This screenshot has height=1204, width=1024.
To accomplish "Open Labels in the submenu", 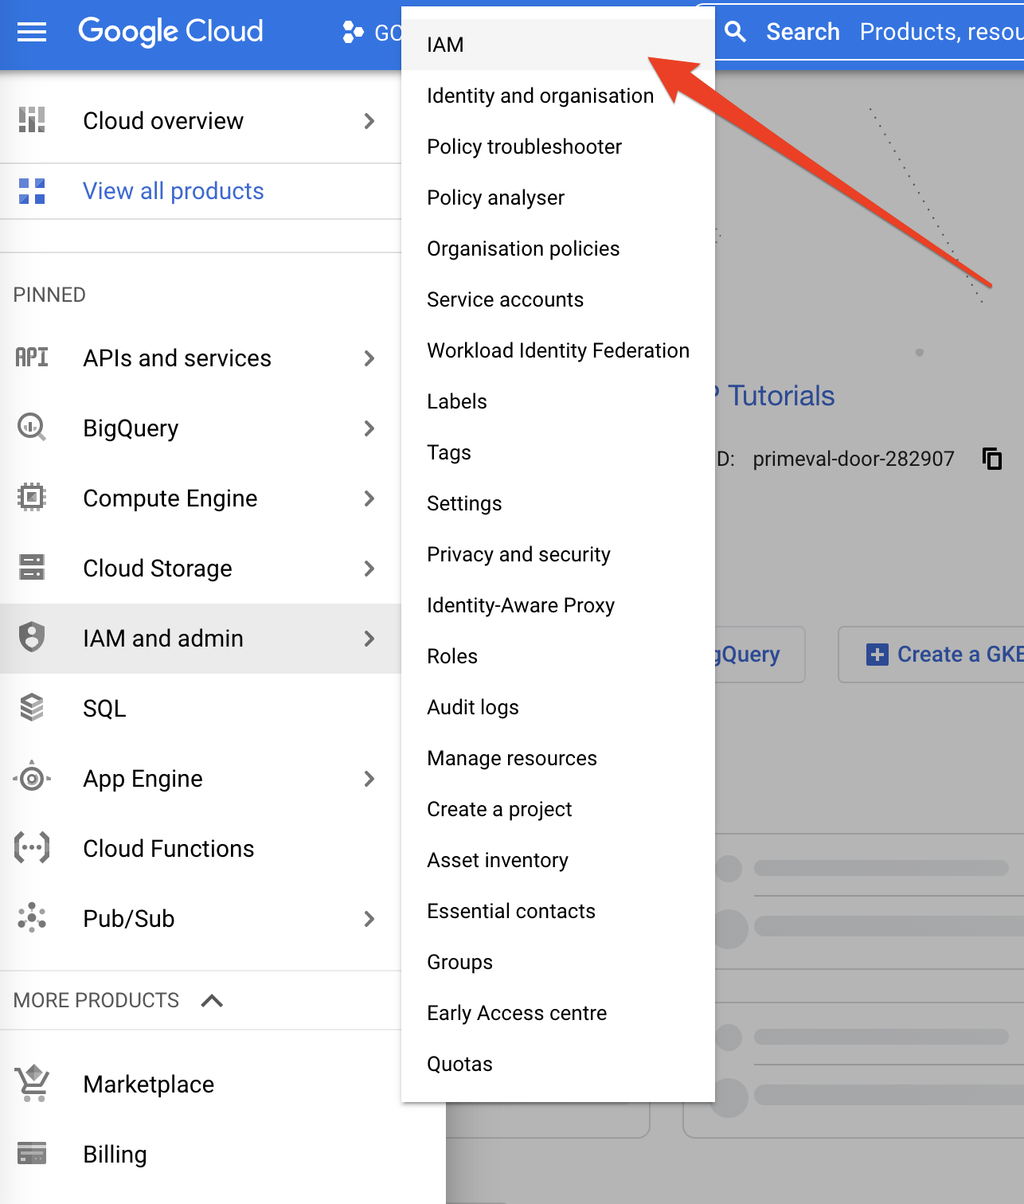I will [558, 402].
